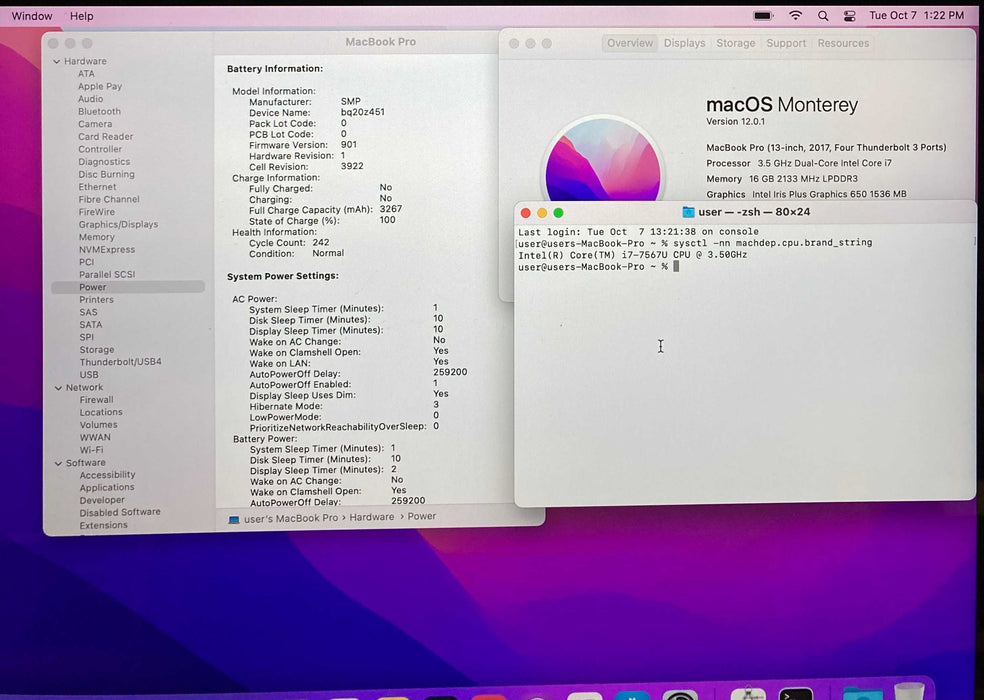Collapse the Network section in sidebar
The height and width of the screenshot is (700, 984).
click(x=57, y=388)
